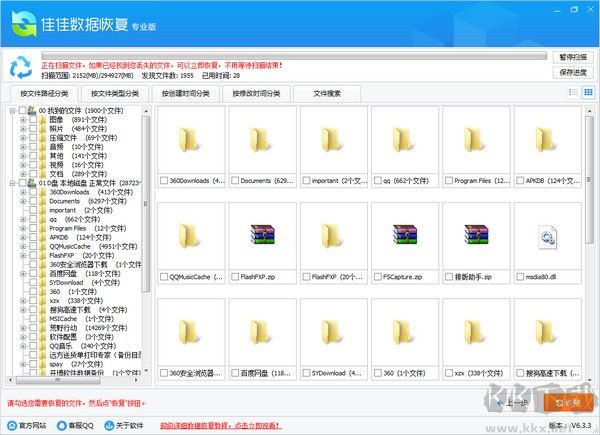This screenshot has height=435, width=600.
Task: Open the 360安全浏览器 folder thumbnail
Action: [x=191, y=332]
